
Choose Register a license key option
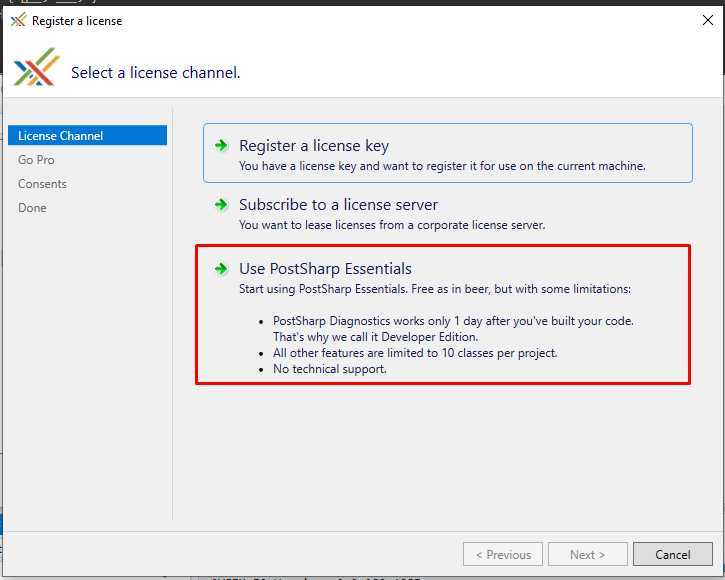click(448, 153)
